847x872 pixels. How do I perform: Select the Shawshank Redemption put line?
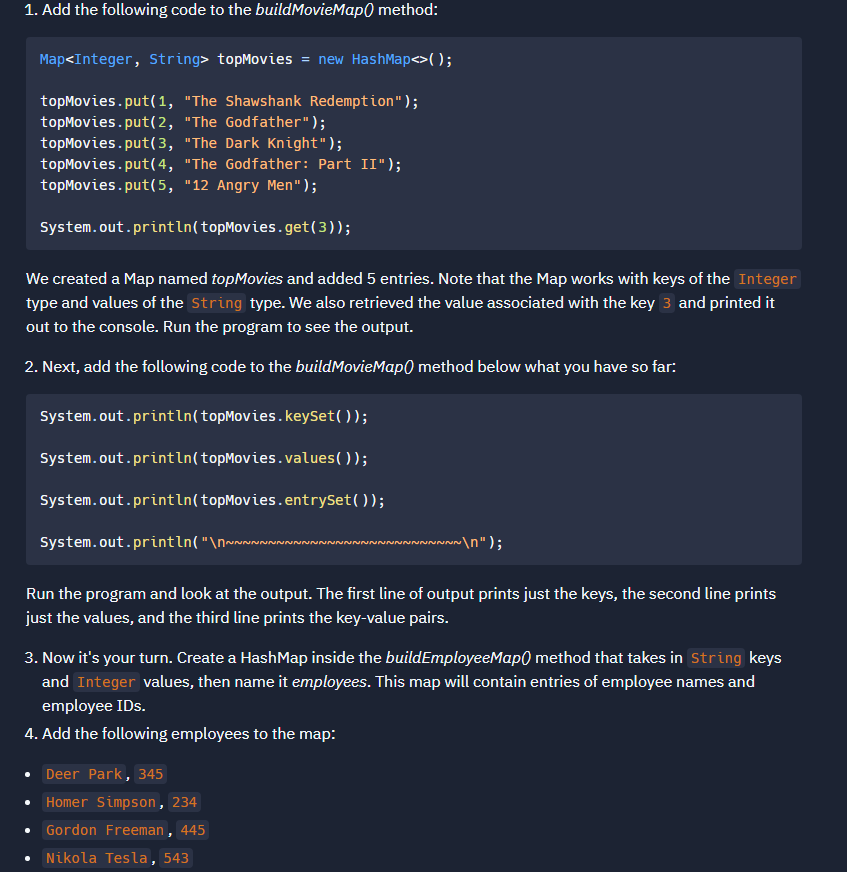coord(228,100)
